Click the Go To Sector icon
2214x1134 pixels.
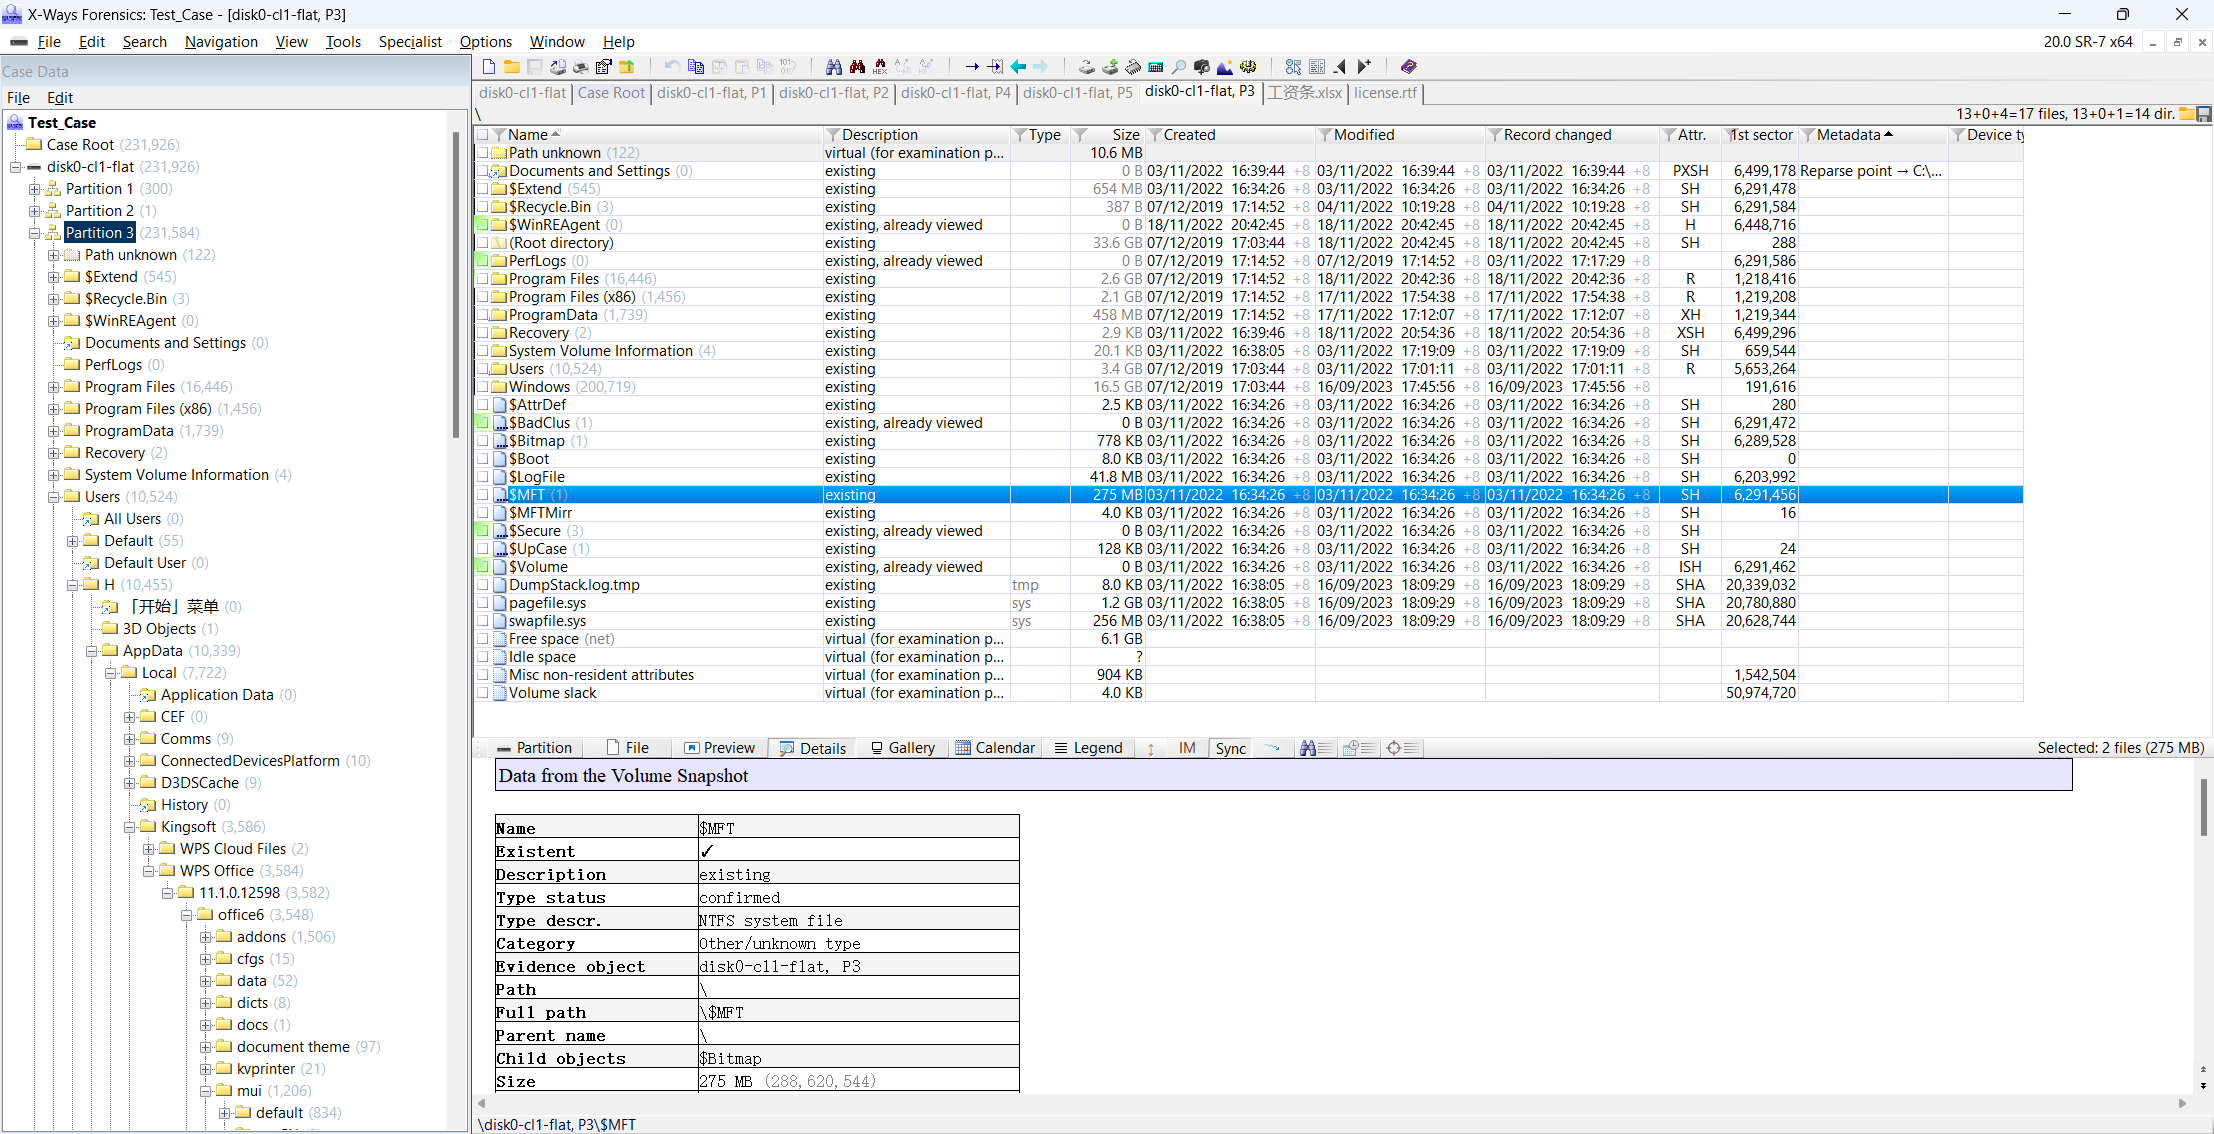coord(995,67)
